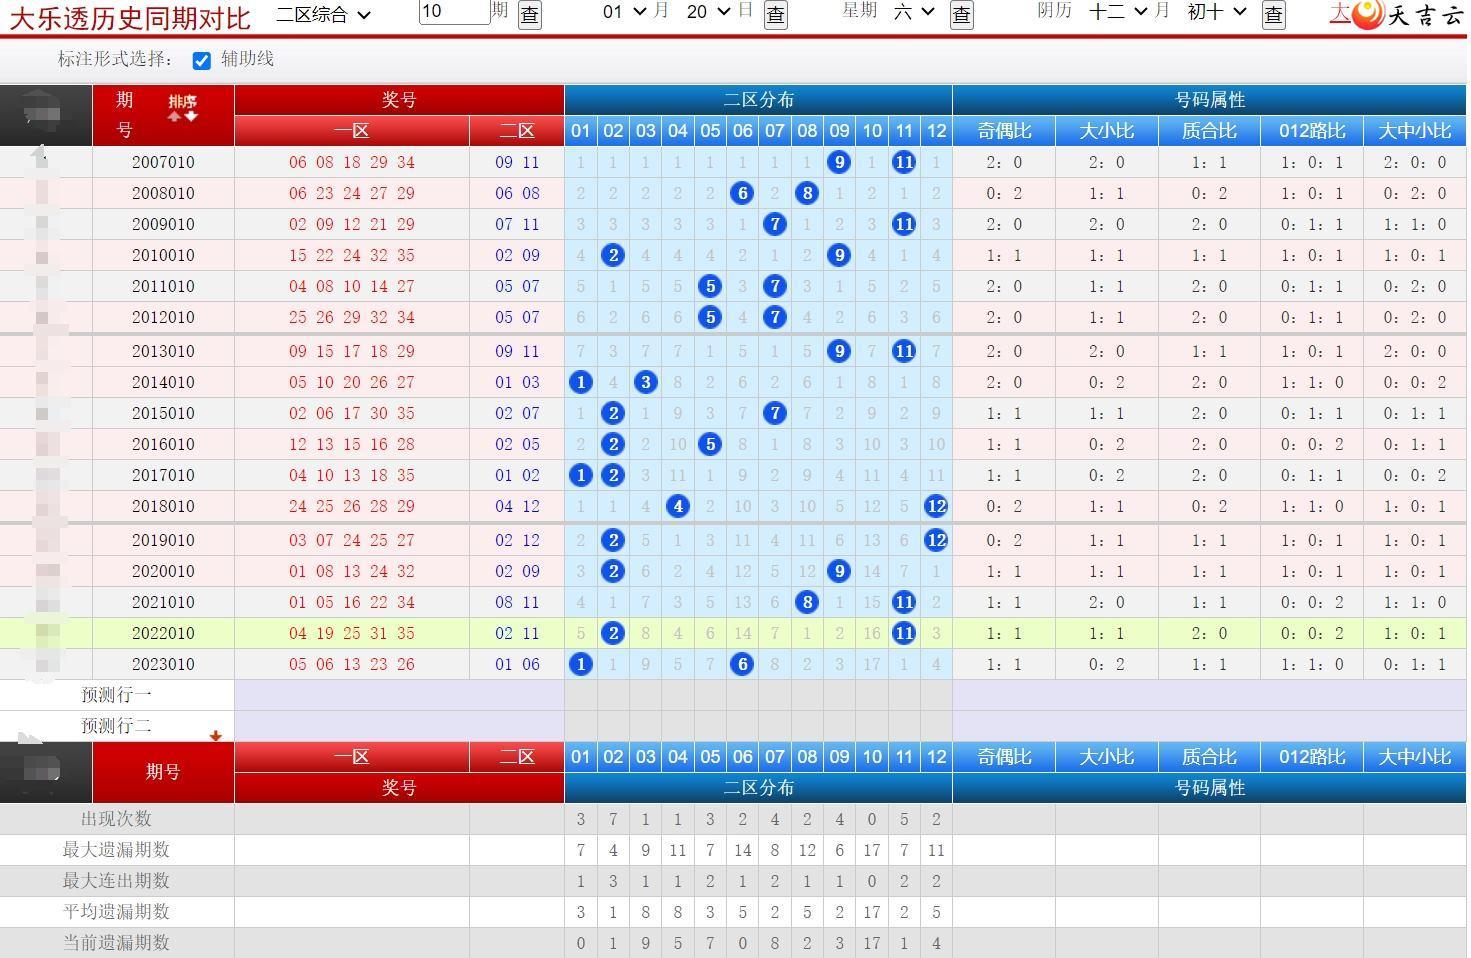
Task: Toggle the 辅助线 checkbox
Action: (202, 60)
